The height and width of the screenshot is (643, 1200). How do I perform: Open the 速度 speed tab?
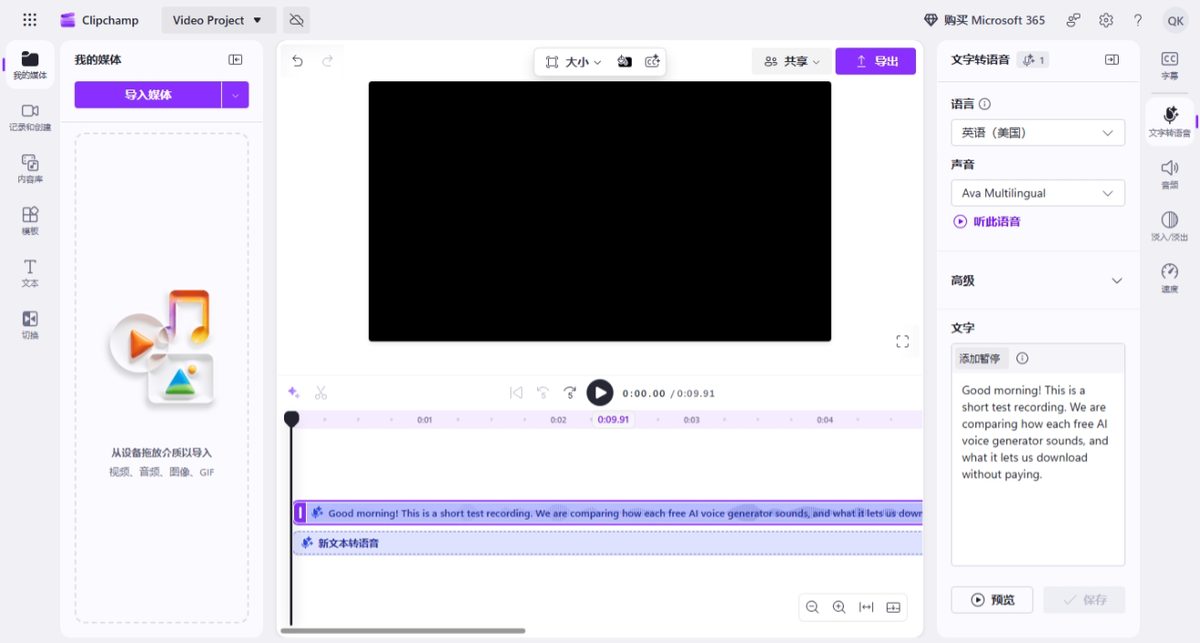click(1170, 277)
